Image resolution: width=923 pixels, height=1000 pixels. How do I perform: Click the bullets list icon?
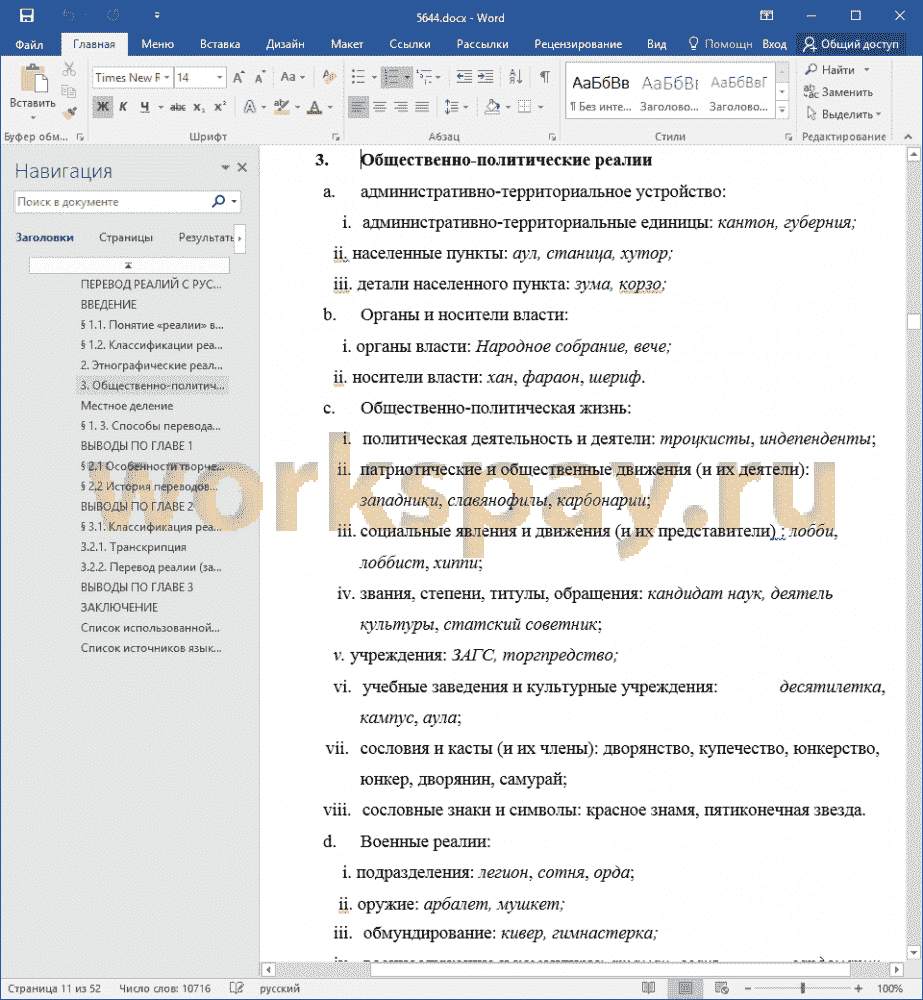tap(358, 77)
